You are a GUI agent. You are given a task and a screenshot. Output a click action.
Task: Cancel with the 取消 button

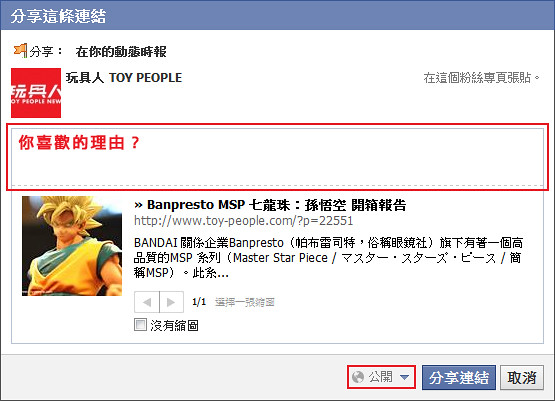522,378
